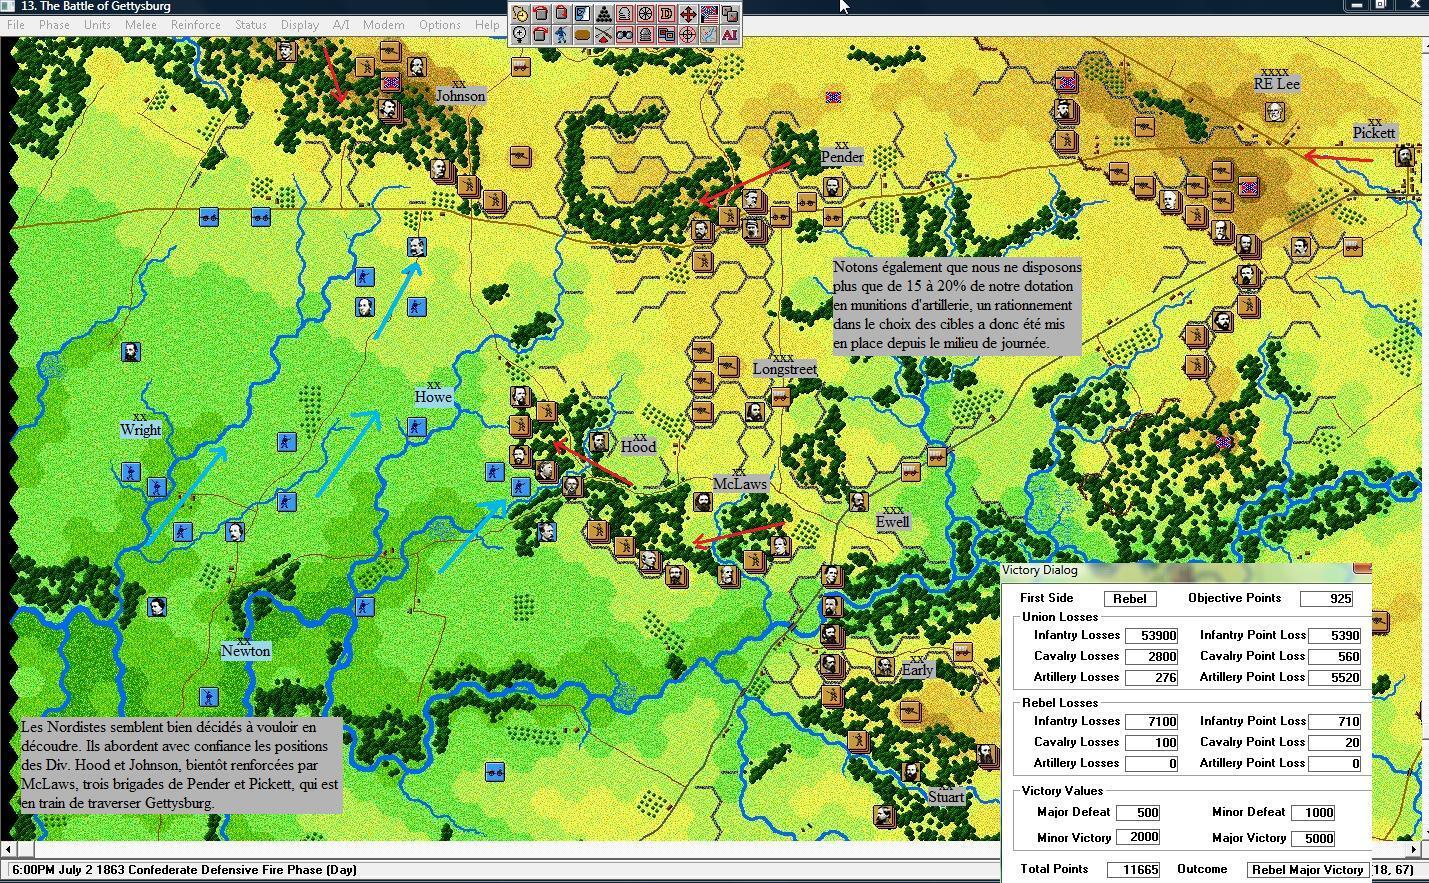Click the Rebel Infantry Losses value 7100
Image resolution: width=1429 pixels, height=883 pixels.
pos(1152,722)
